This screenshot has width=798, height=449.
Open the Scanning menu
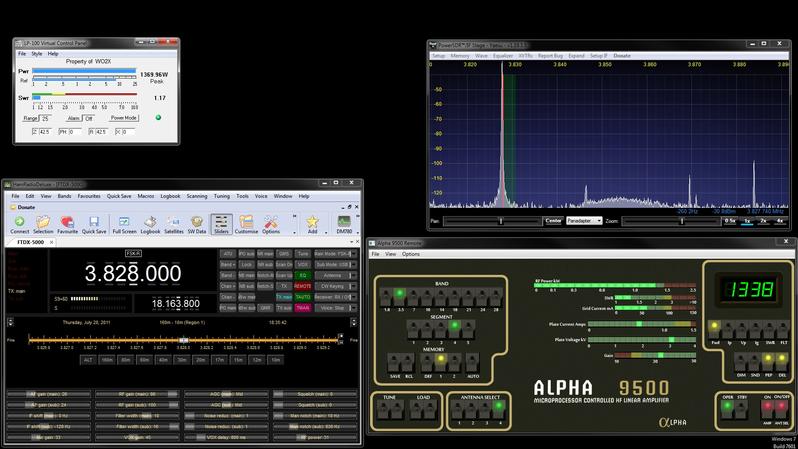(196, 196)
